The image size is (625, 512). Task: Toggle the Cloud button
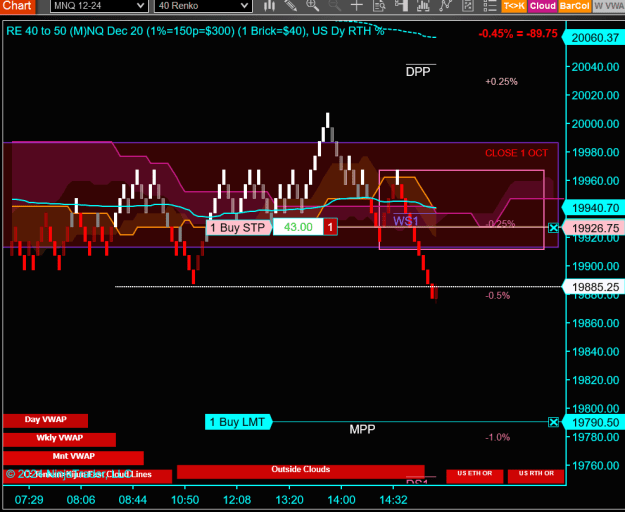[542, 6]
